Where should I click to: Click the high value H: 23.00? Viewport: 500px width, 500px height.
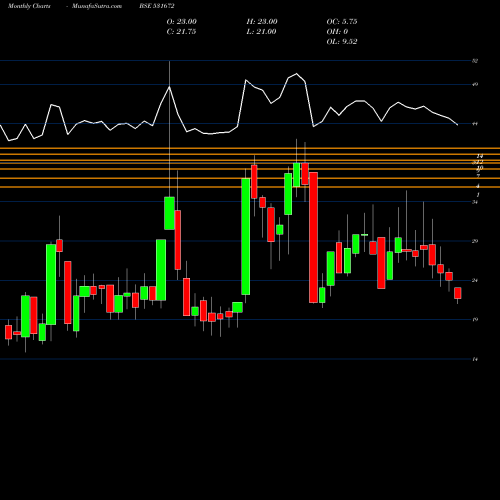pyautogui.click(x=262, y=22)
